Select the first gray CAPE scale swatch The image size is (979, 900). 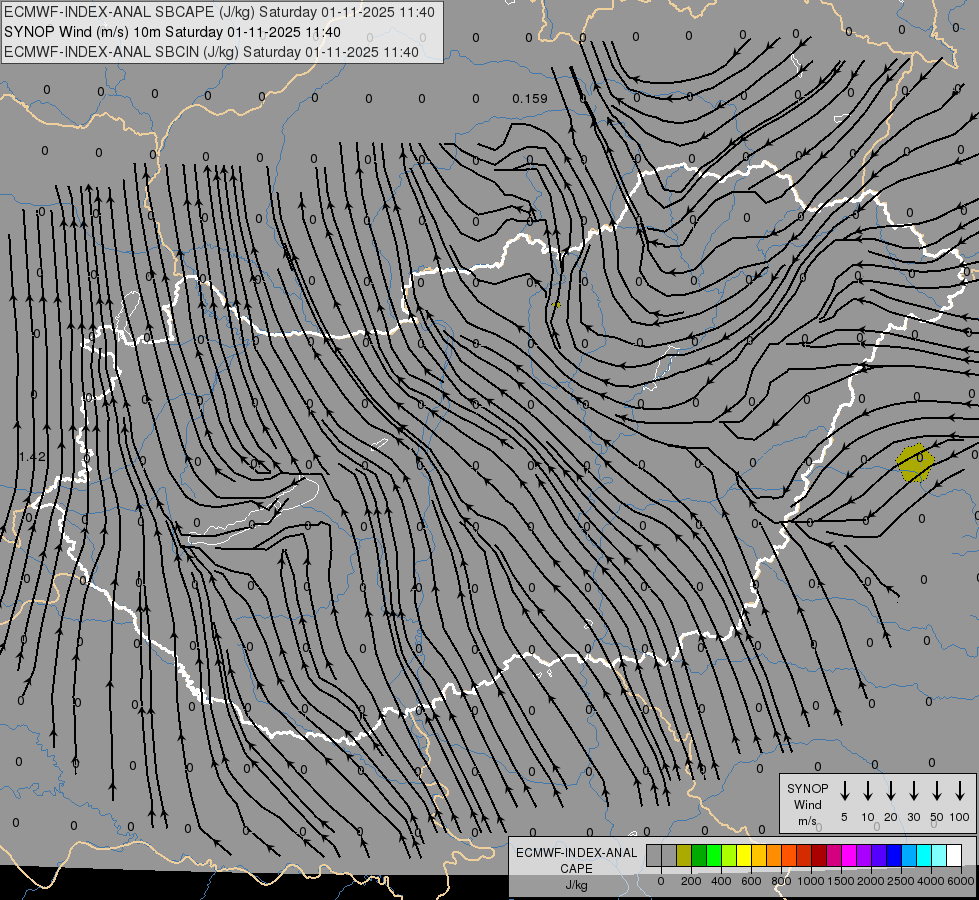pyautogui.click(x=654, y=855)
